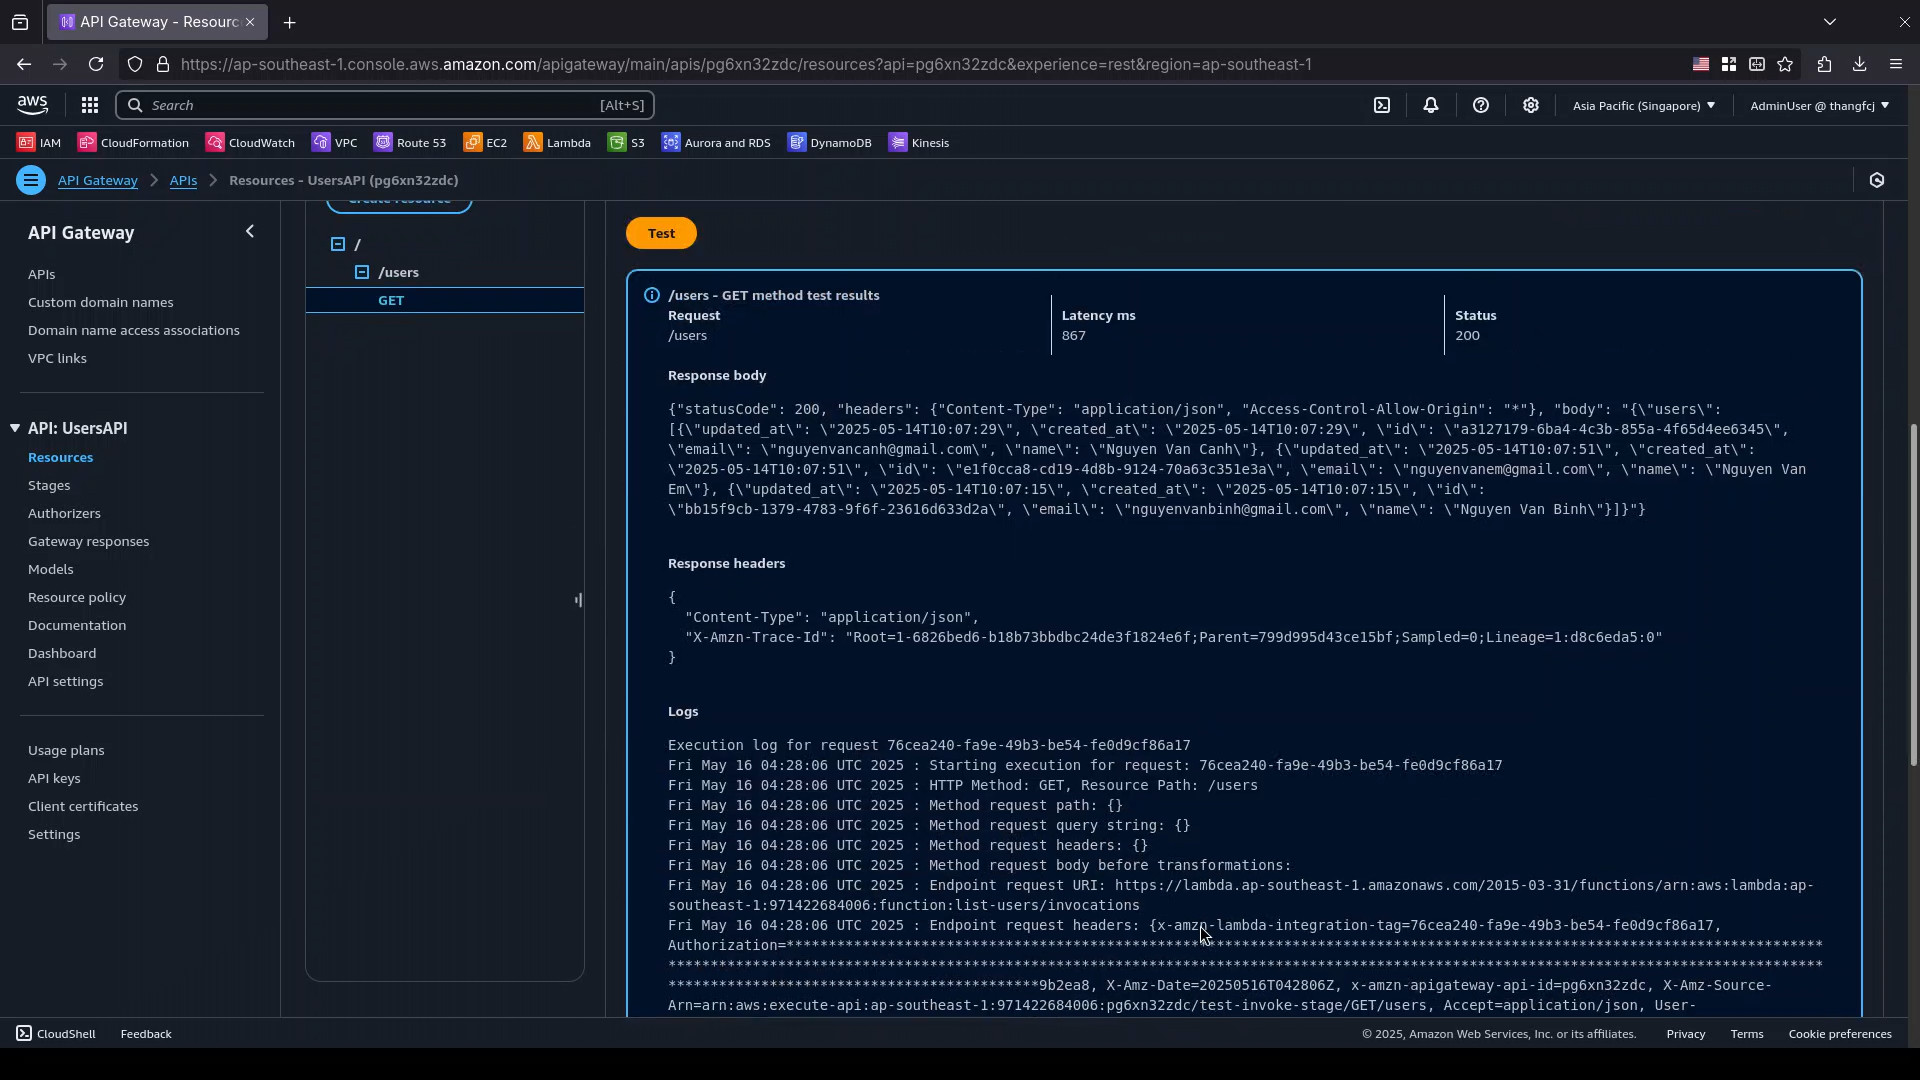Image resolution: width=1920 pixels, height=1080 pixels.
Task: Open the Lambda favorites shortcut
Action: point(557,143)
